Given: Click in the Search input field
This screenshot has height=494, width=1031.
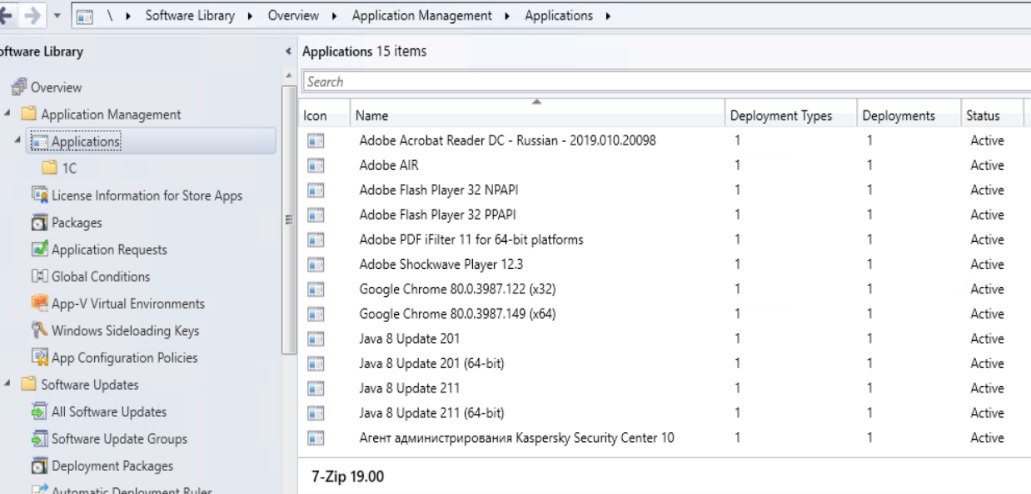Looking at the screenshot, I should 666,82.
